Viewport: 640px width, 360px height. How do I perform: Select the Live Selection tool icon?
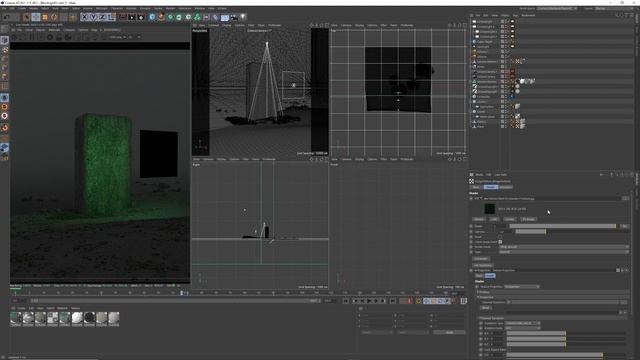(26, 17)
